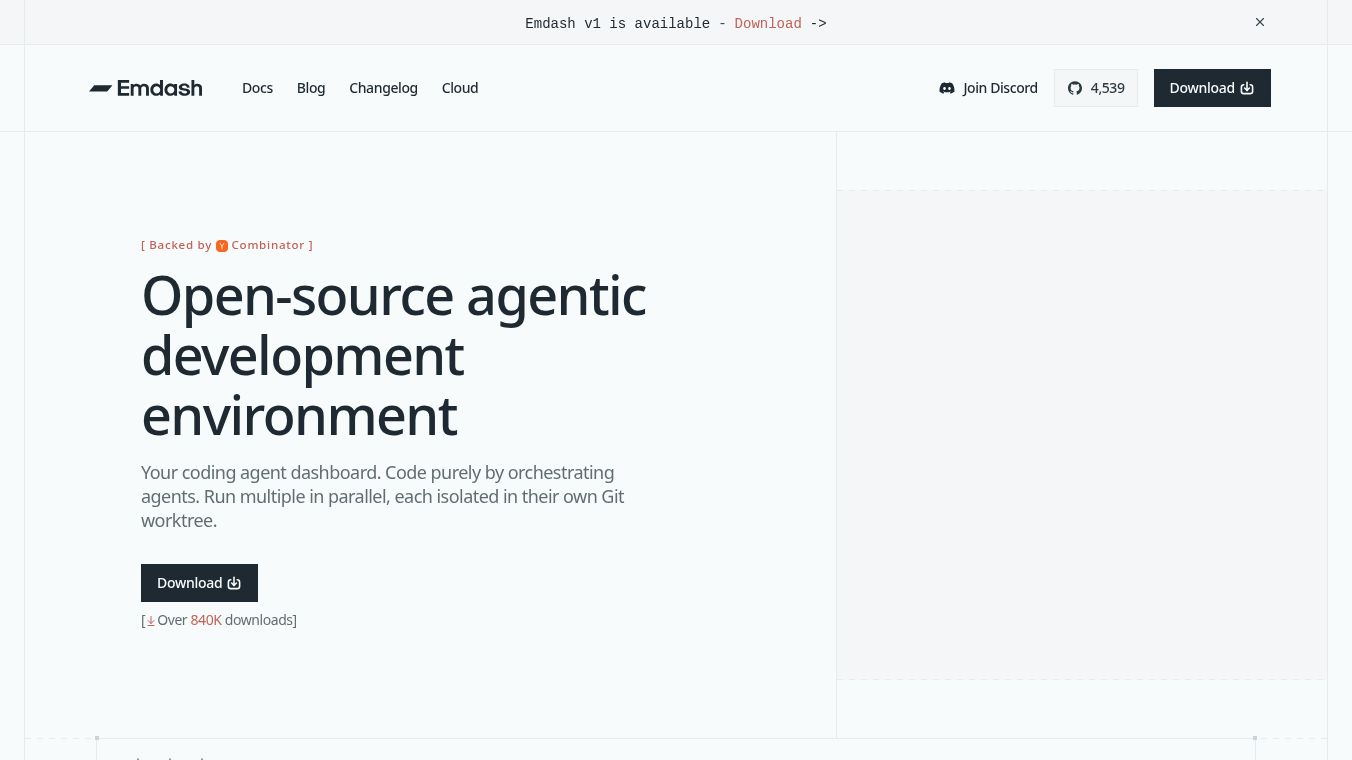Click the 'Your coding agent dashboard' description paragraph
This screenshot has height=760, width=1352.
(383, 496)
